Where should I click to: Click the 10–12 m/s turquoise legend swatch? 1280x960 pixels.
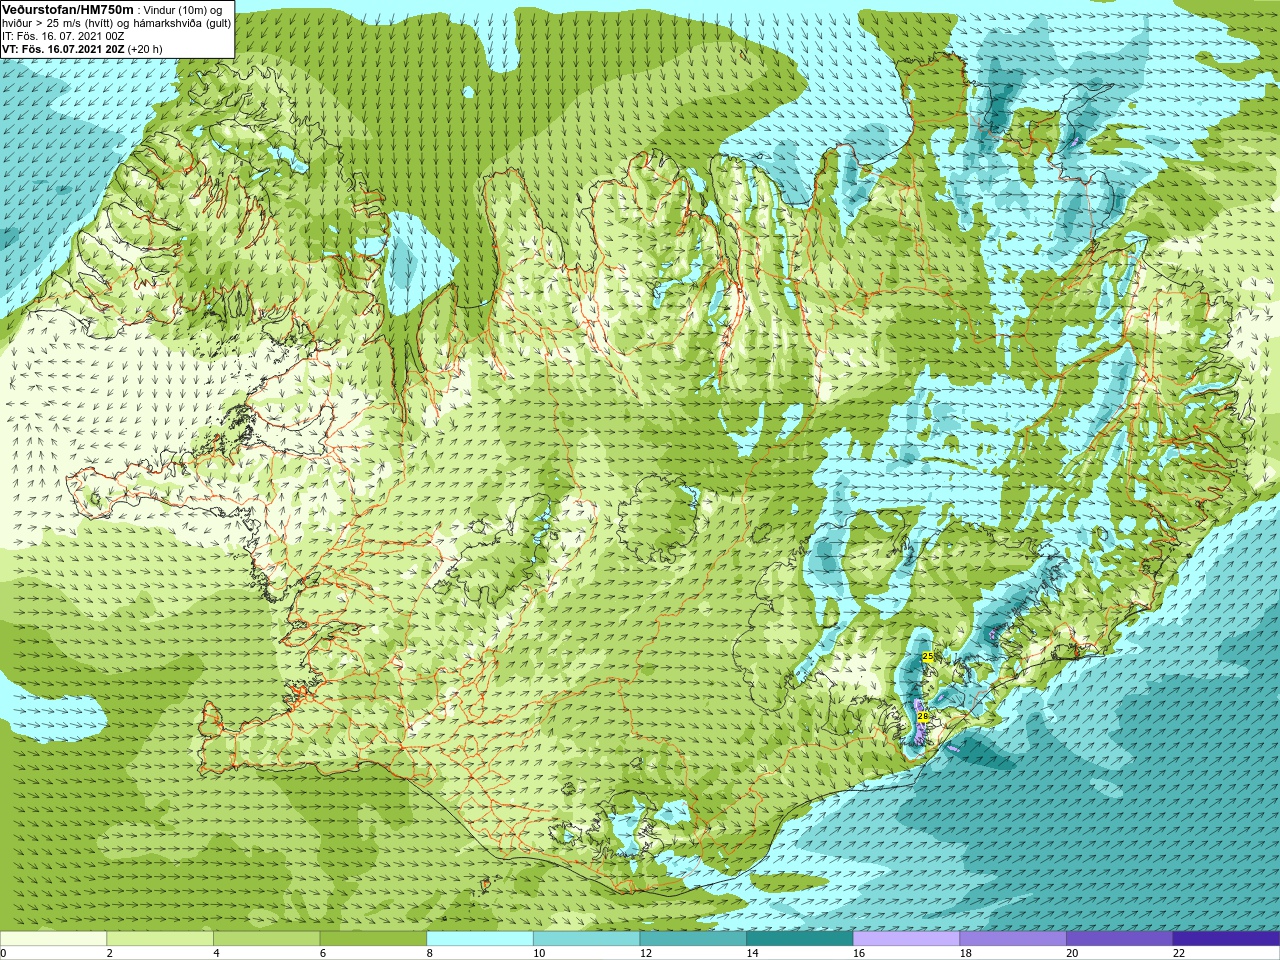coord(586,939)
